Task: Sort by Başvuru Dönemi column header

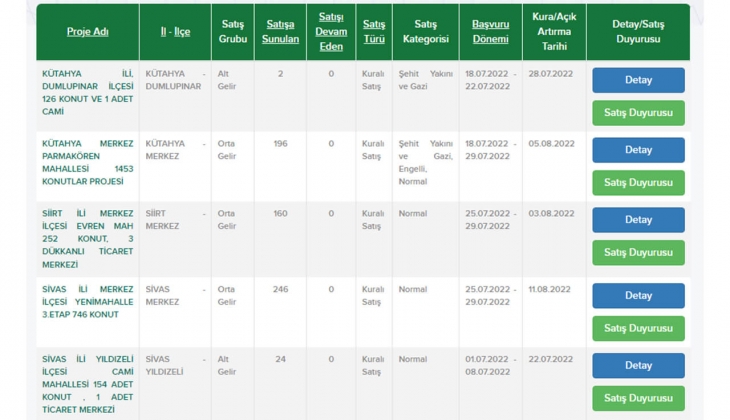Action: pos(490,32)
